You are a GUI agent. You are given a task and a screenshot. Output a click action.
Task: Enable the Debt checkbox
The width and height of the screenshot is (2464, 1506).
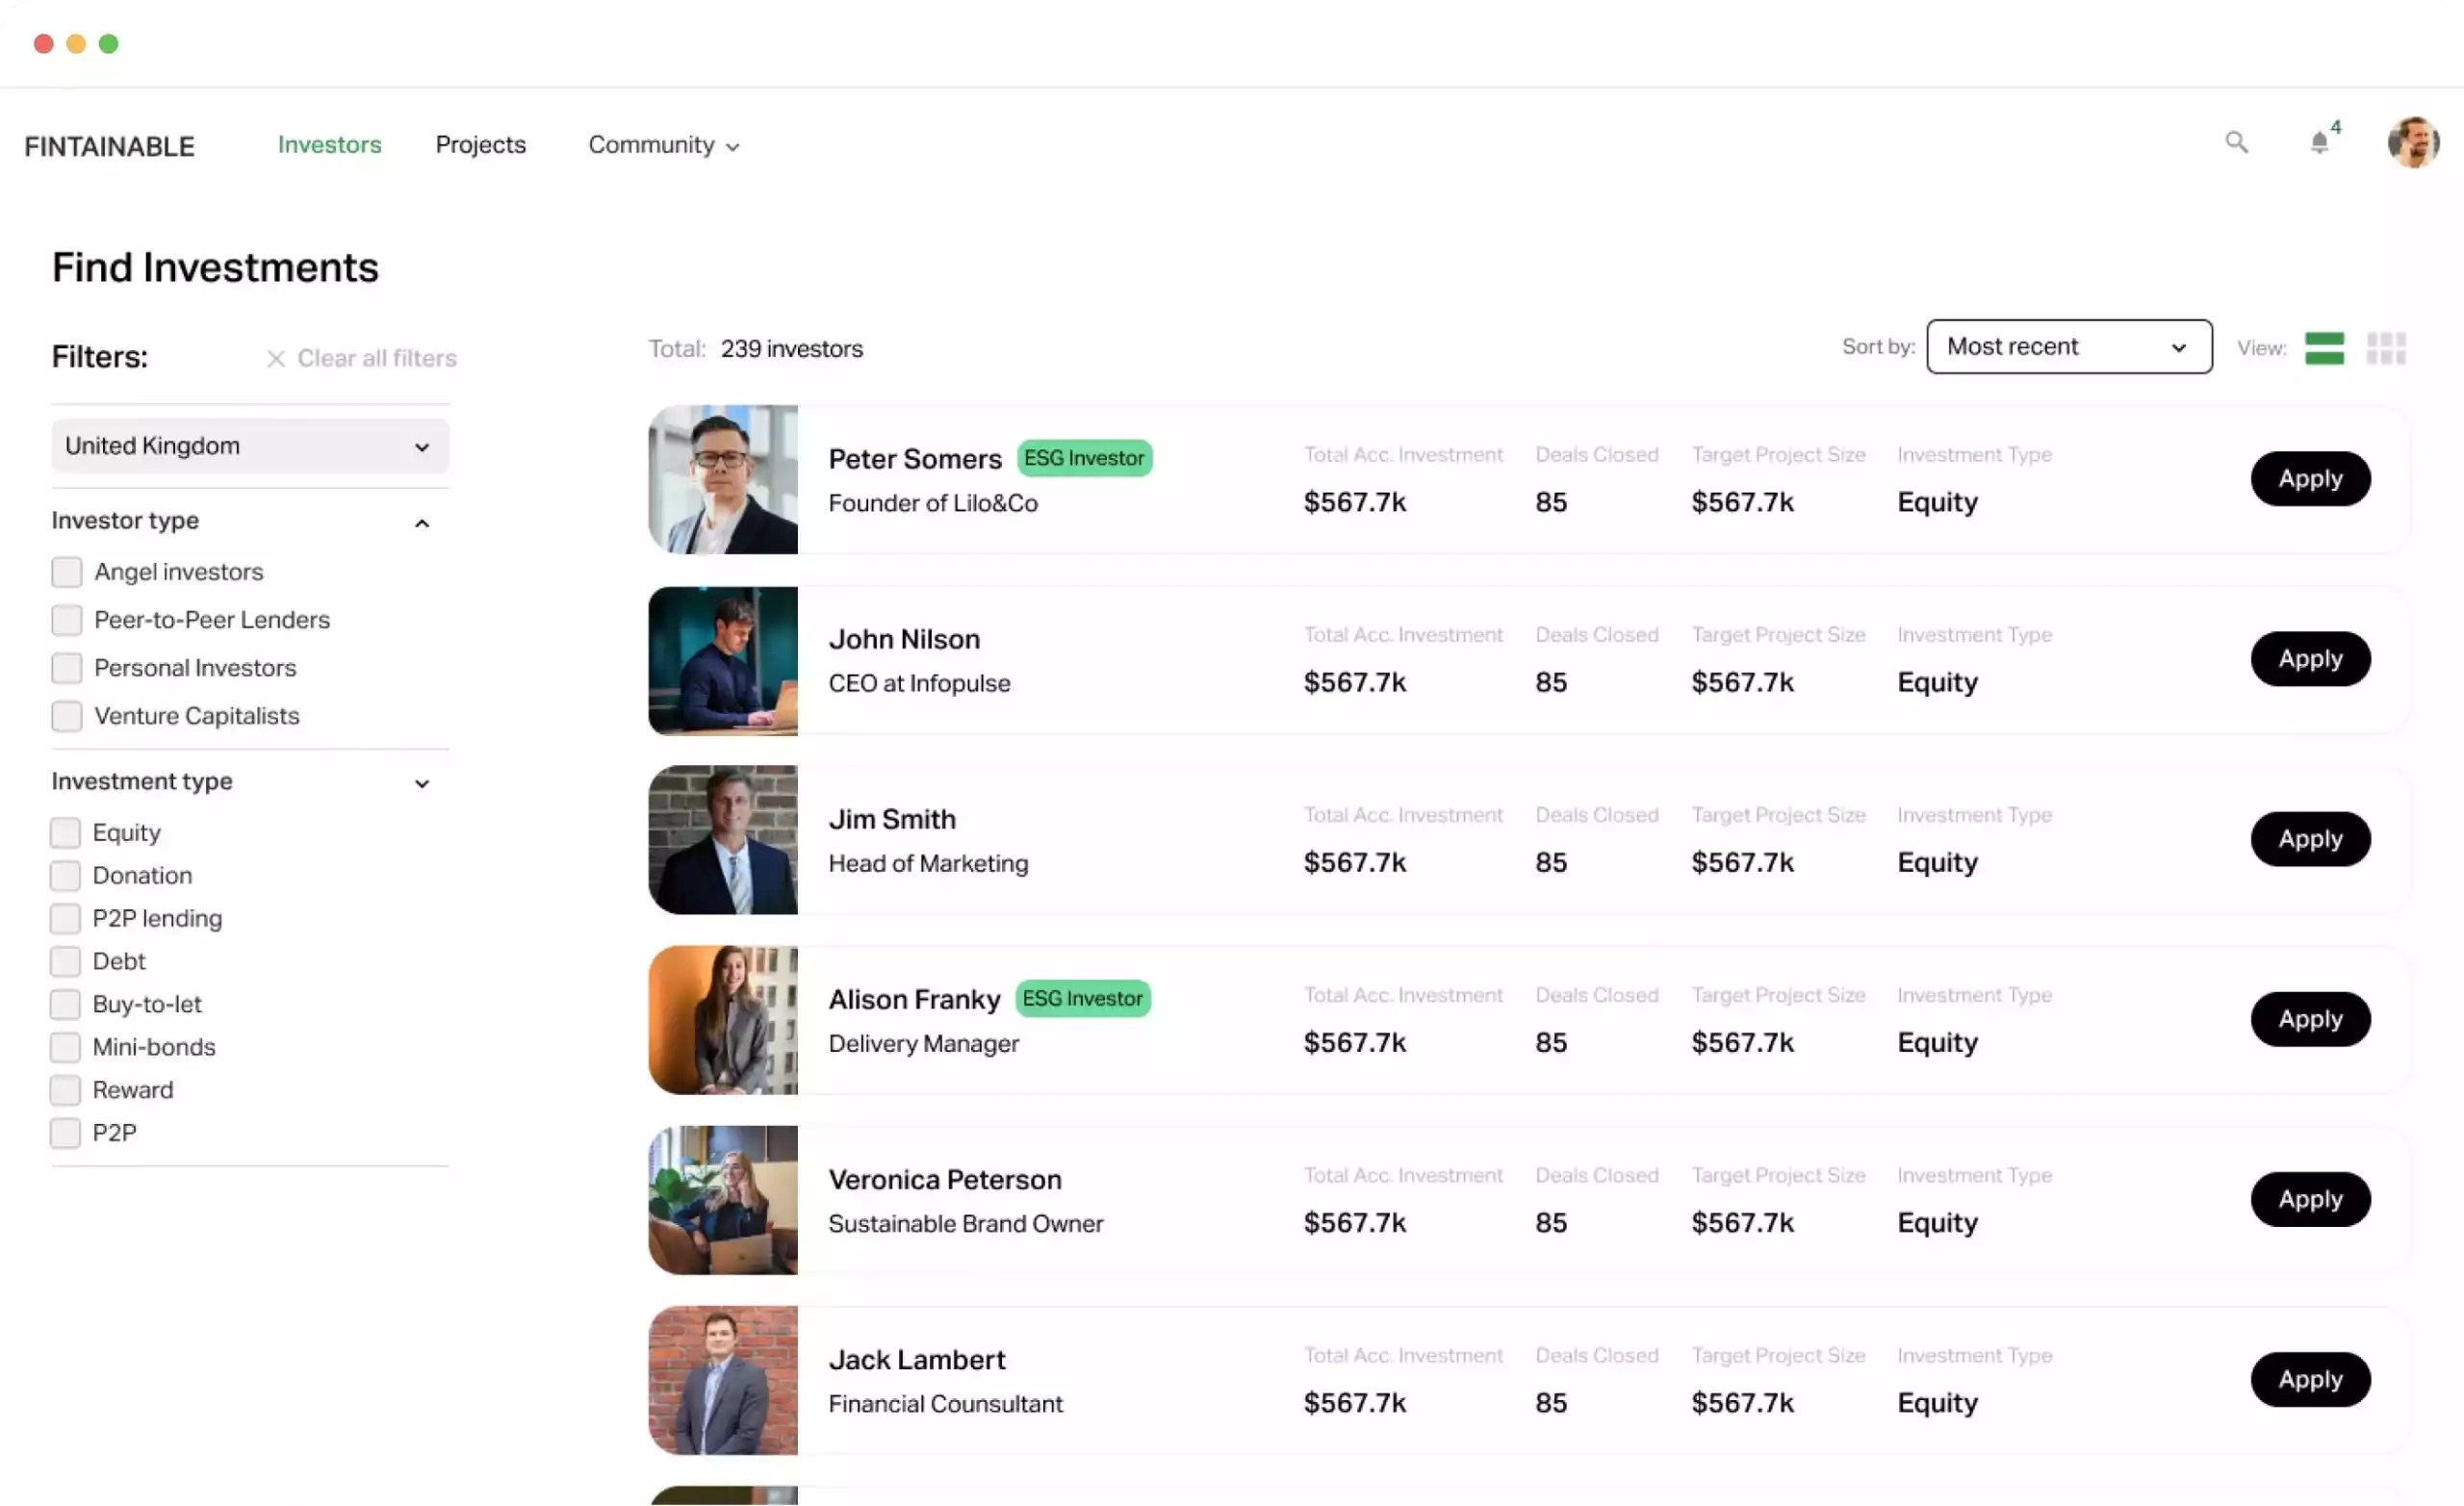[65, 962]
